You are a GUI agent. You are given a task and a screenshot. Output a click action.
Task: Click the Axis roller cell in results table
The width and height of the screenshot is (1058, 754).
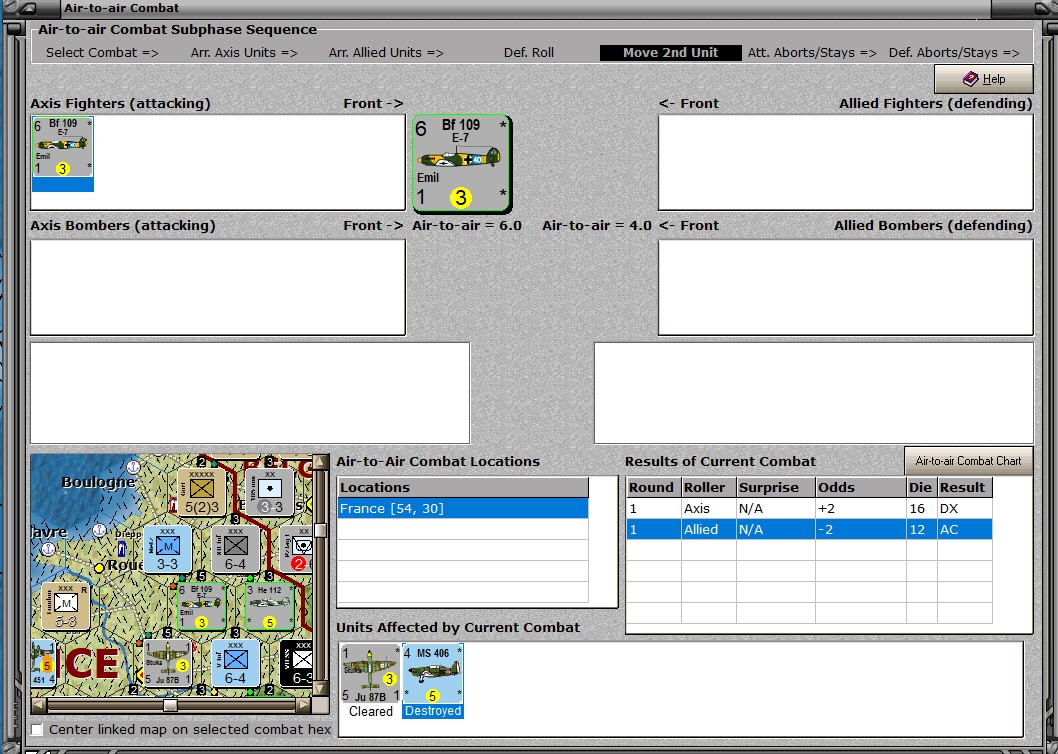pos(708,508)
